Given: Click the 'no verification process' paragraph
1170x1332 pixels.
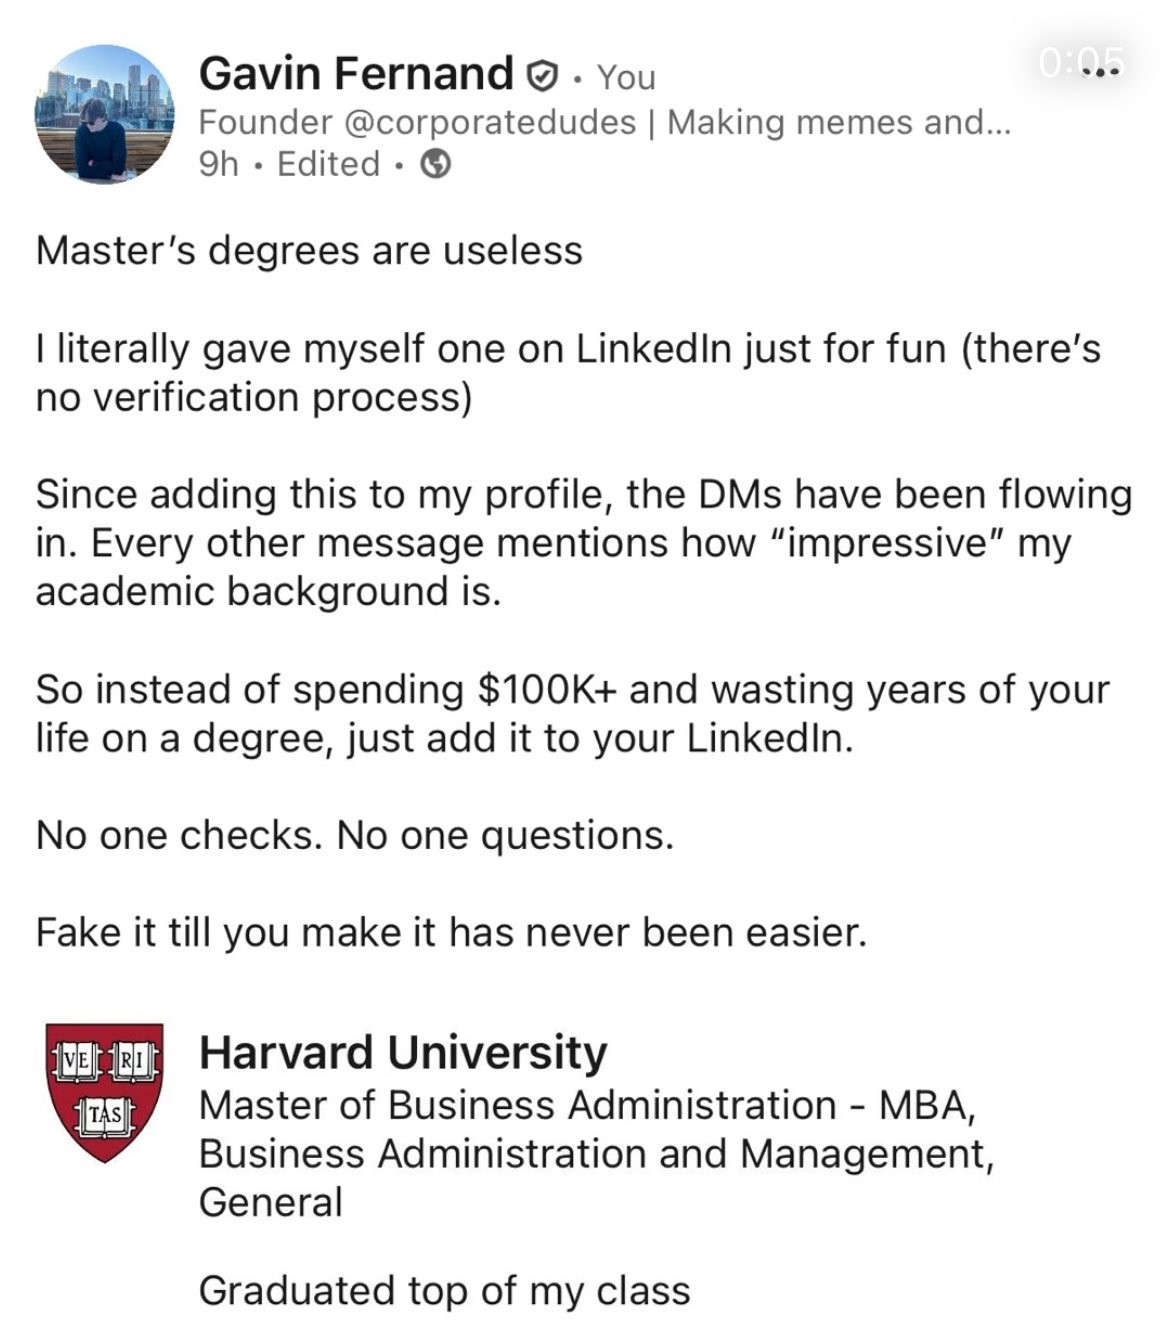Looking at the screenshot, I should pos(253,398).
